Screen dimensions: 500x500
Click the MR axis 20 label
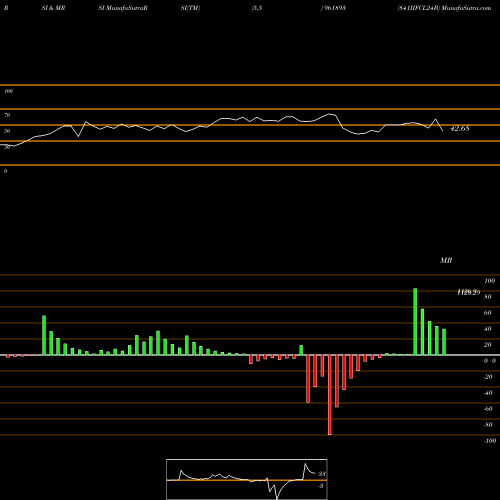[488, 345]
